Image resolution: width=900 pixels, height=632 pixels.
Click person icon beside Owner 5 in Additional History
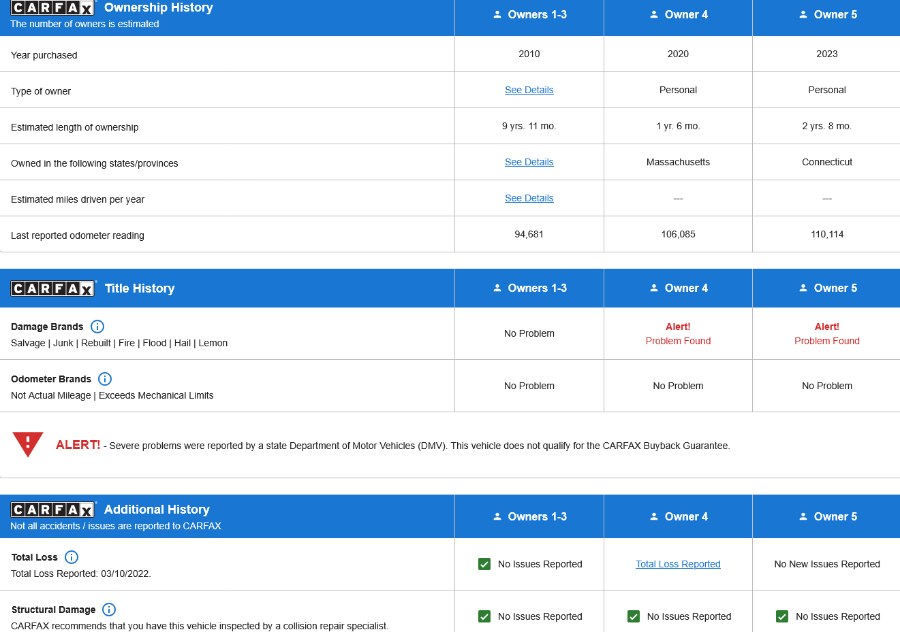(x=803, y=517)
